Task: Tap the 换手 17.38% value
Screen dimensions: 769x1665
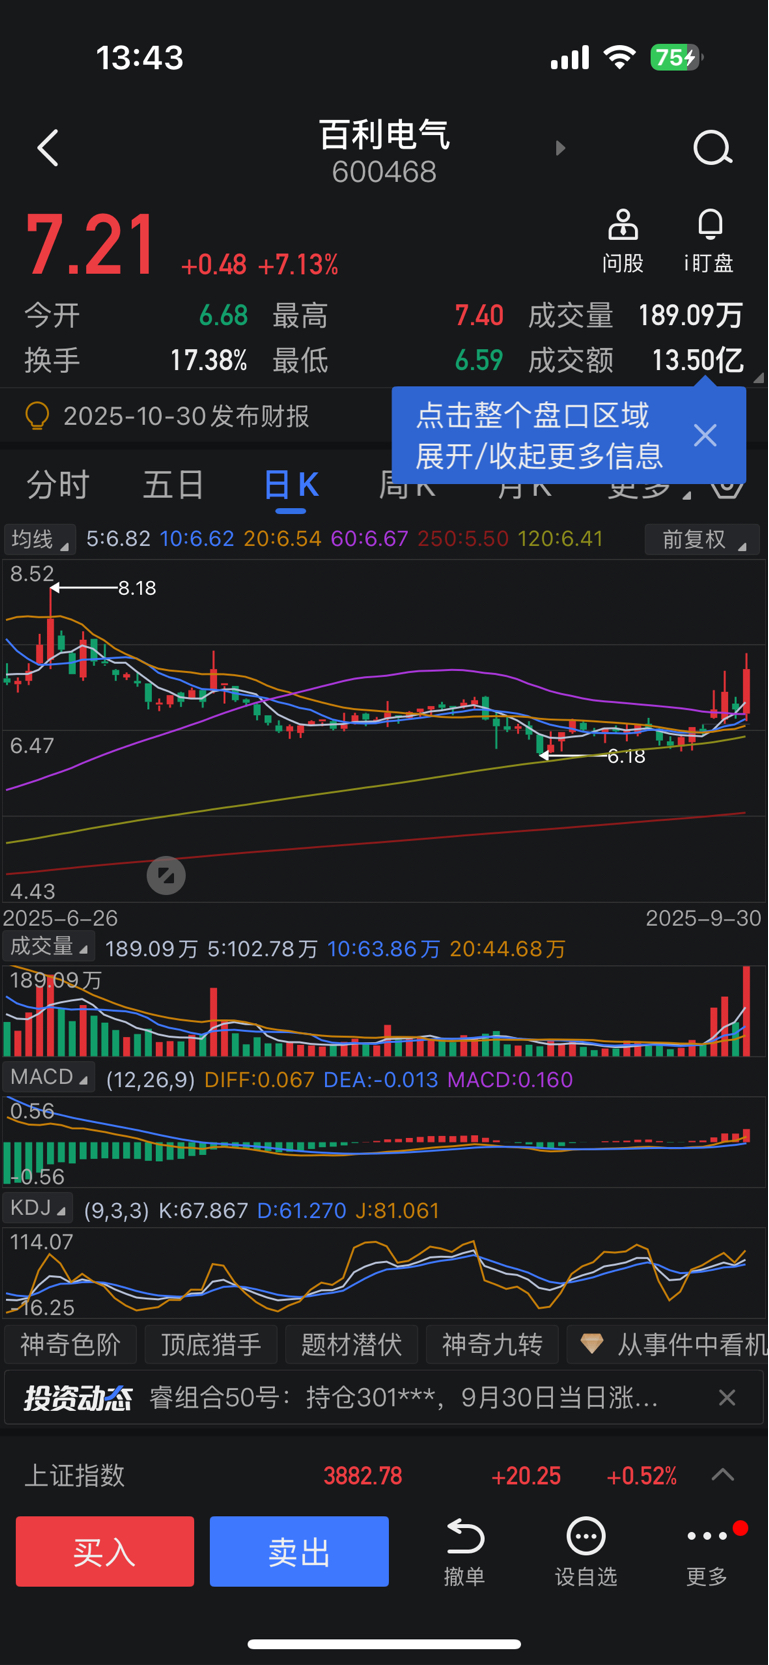Action: [208, 360]
